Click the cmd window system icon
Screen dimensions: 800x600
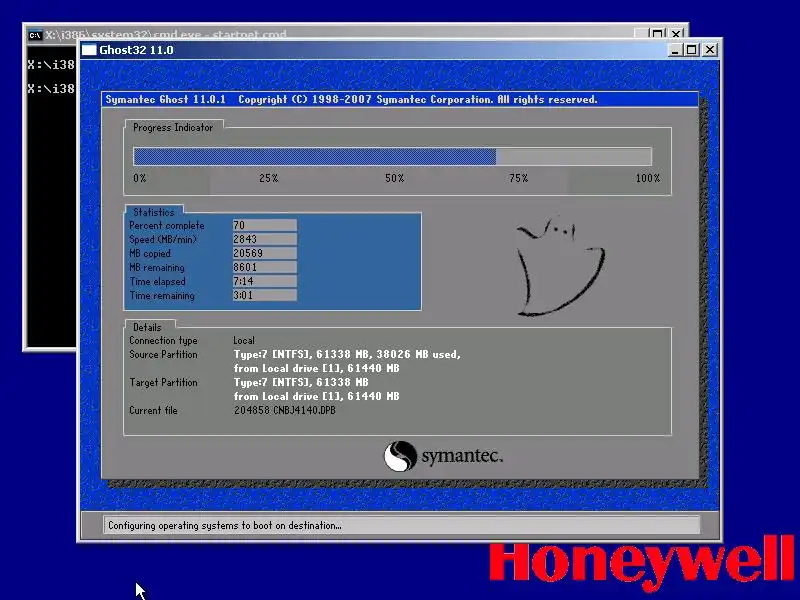35,35
